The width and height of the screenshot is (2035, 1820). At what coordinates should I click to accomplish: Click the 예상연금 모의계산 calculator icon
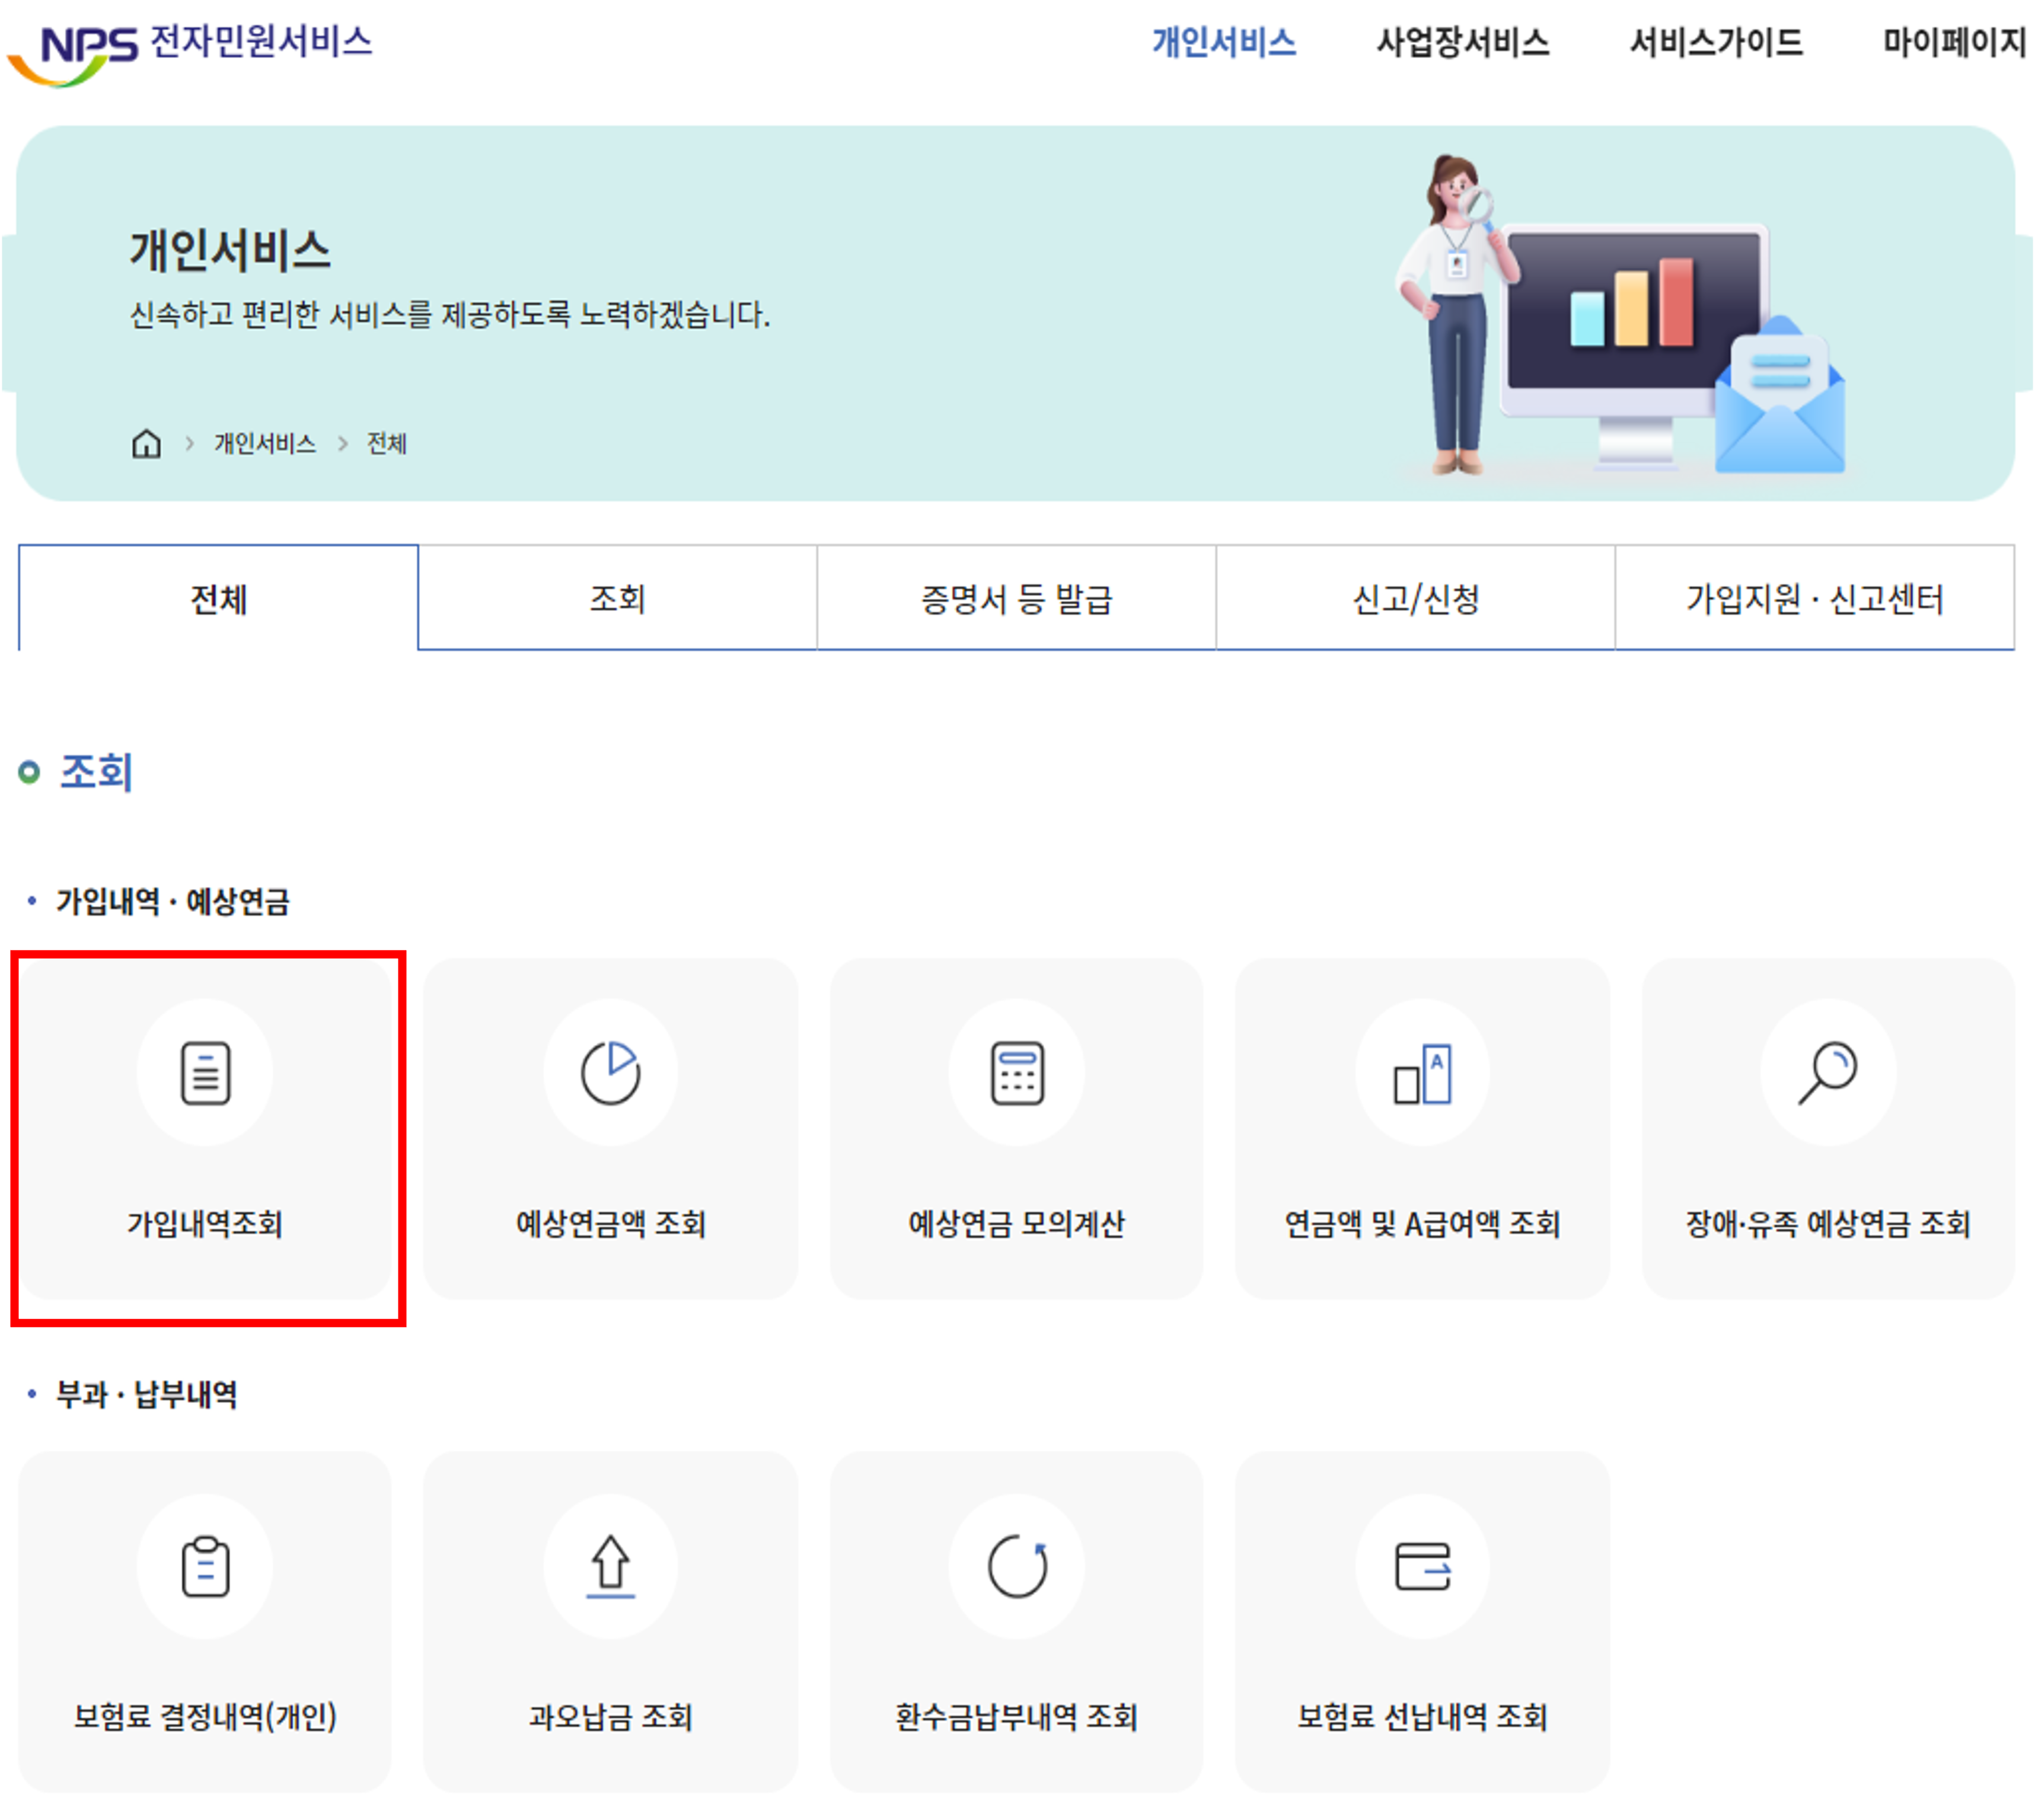pyautogui.click(x=1017, y=1073)
